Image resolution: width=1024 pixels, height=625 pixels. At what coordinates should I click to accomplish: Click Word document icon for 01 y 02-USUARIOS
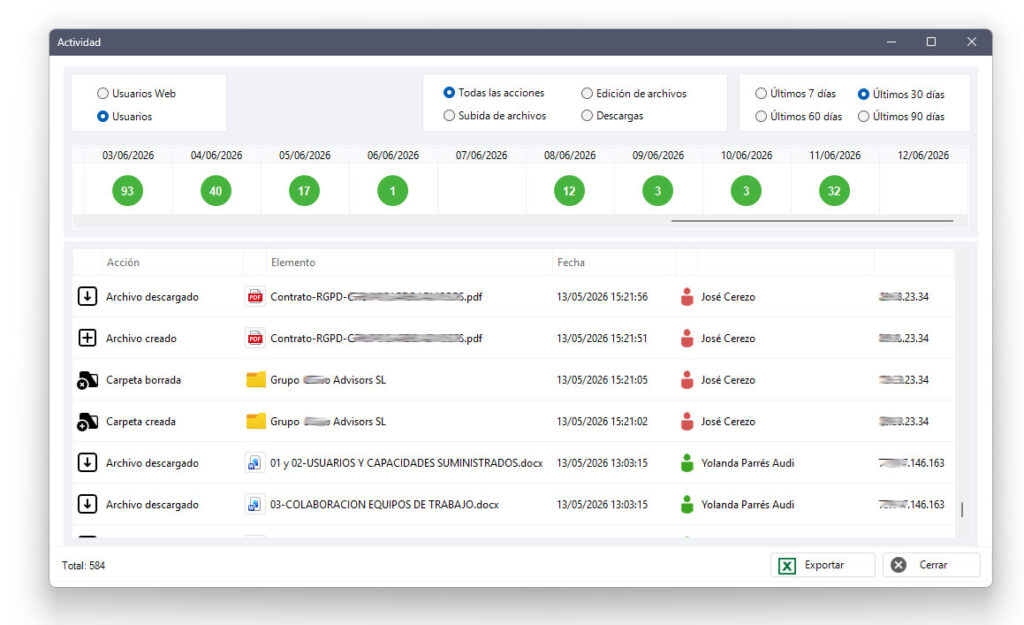(x=254, y=463)
